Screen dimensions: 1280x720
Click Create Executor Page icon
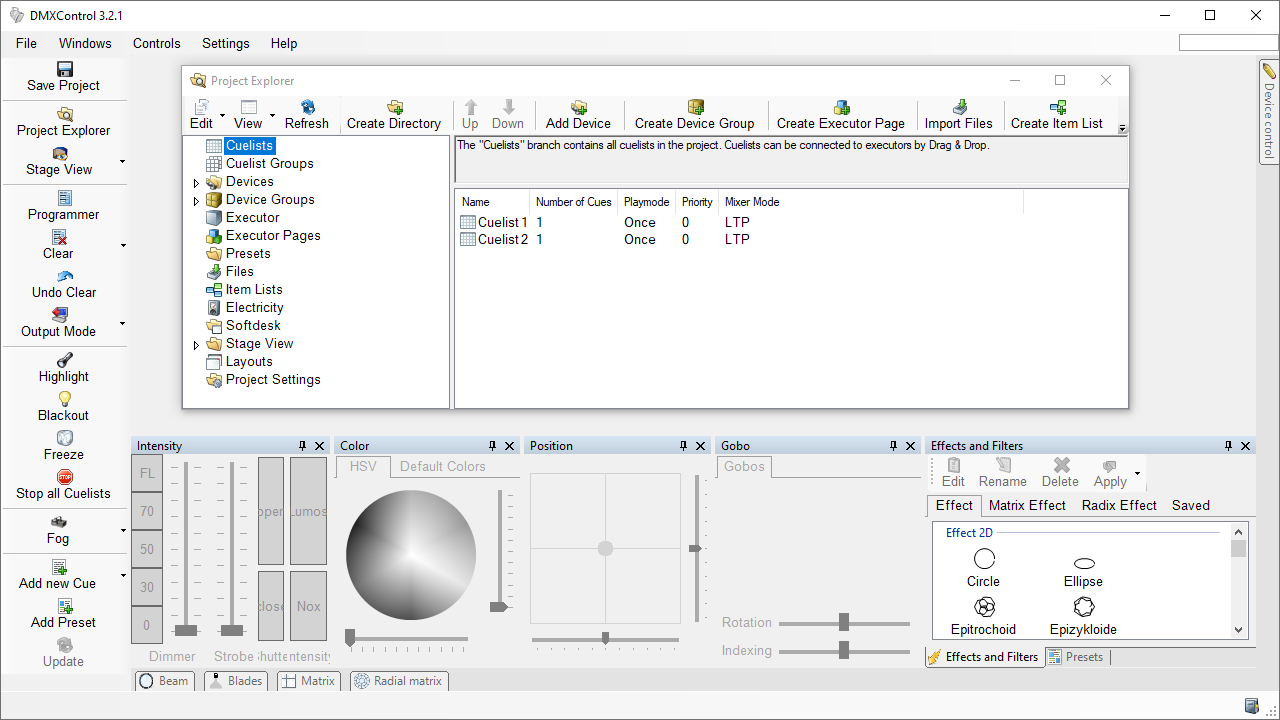841,107
